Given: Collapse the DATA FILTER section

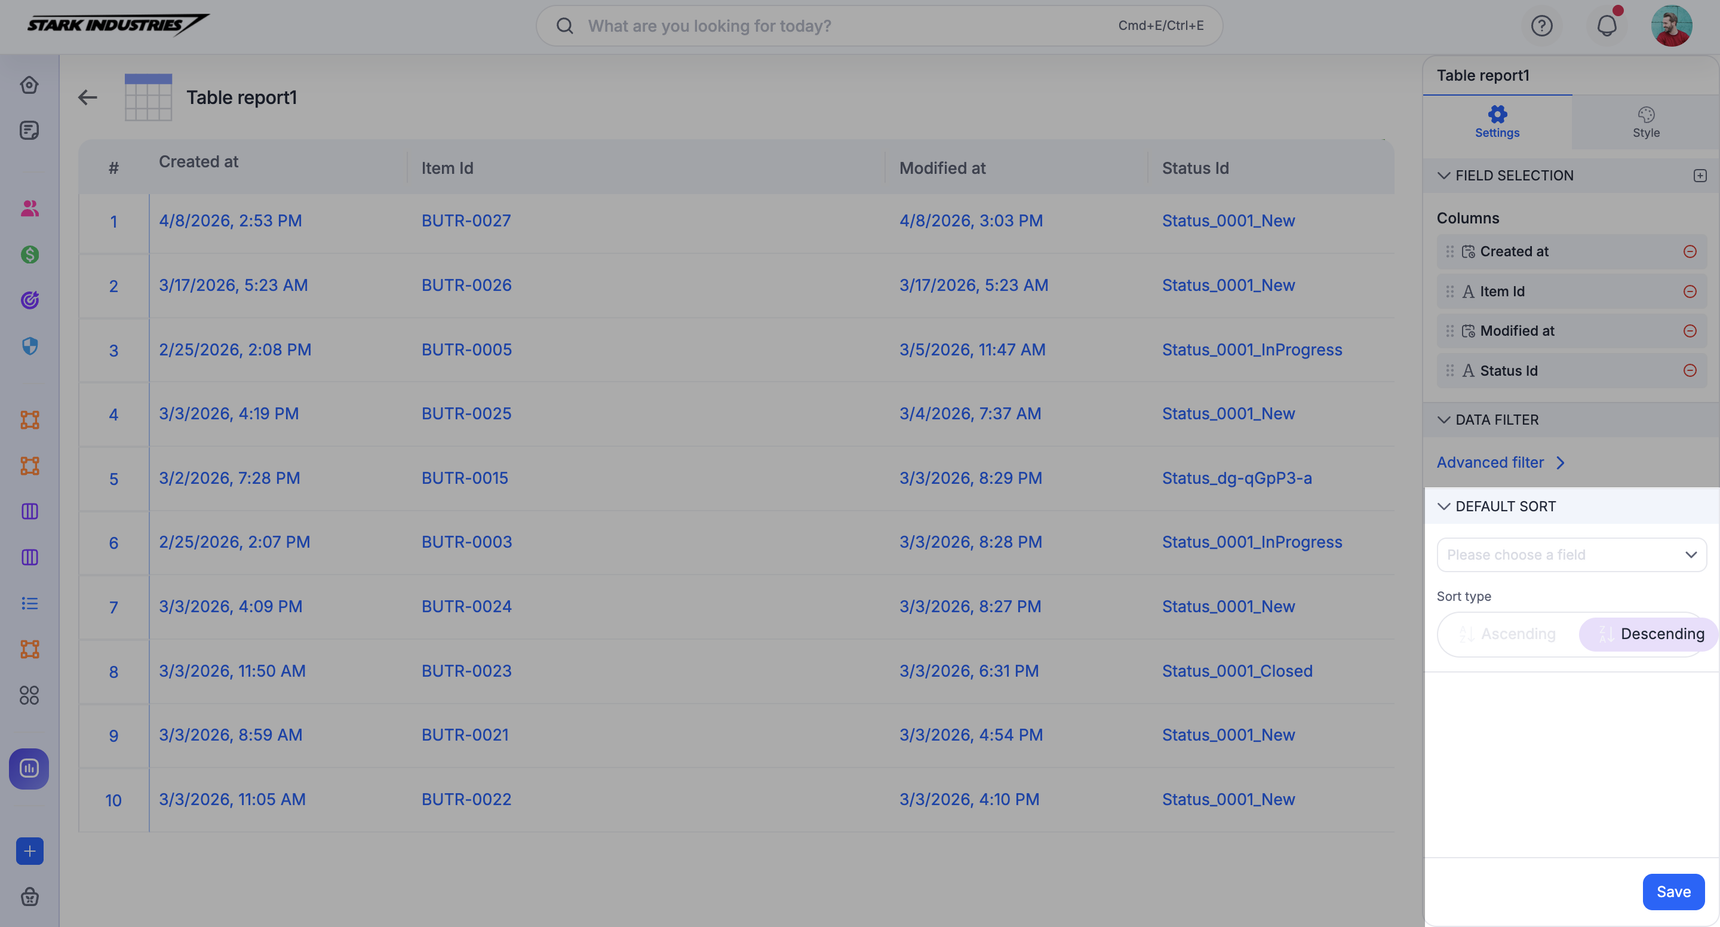Looking at the screenshot, I should tap(1443, 420).
